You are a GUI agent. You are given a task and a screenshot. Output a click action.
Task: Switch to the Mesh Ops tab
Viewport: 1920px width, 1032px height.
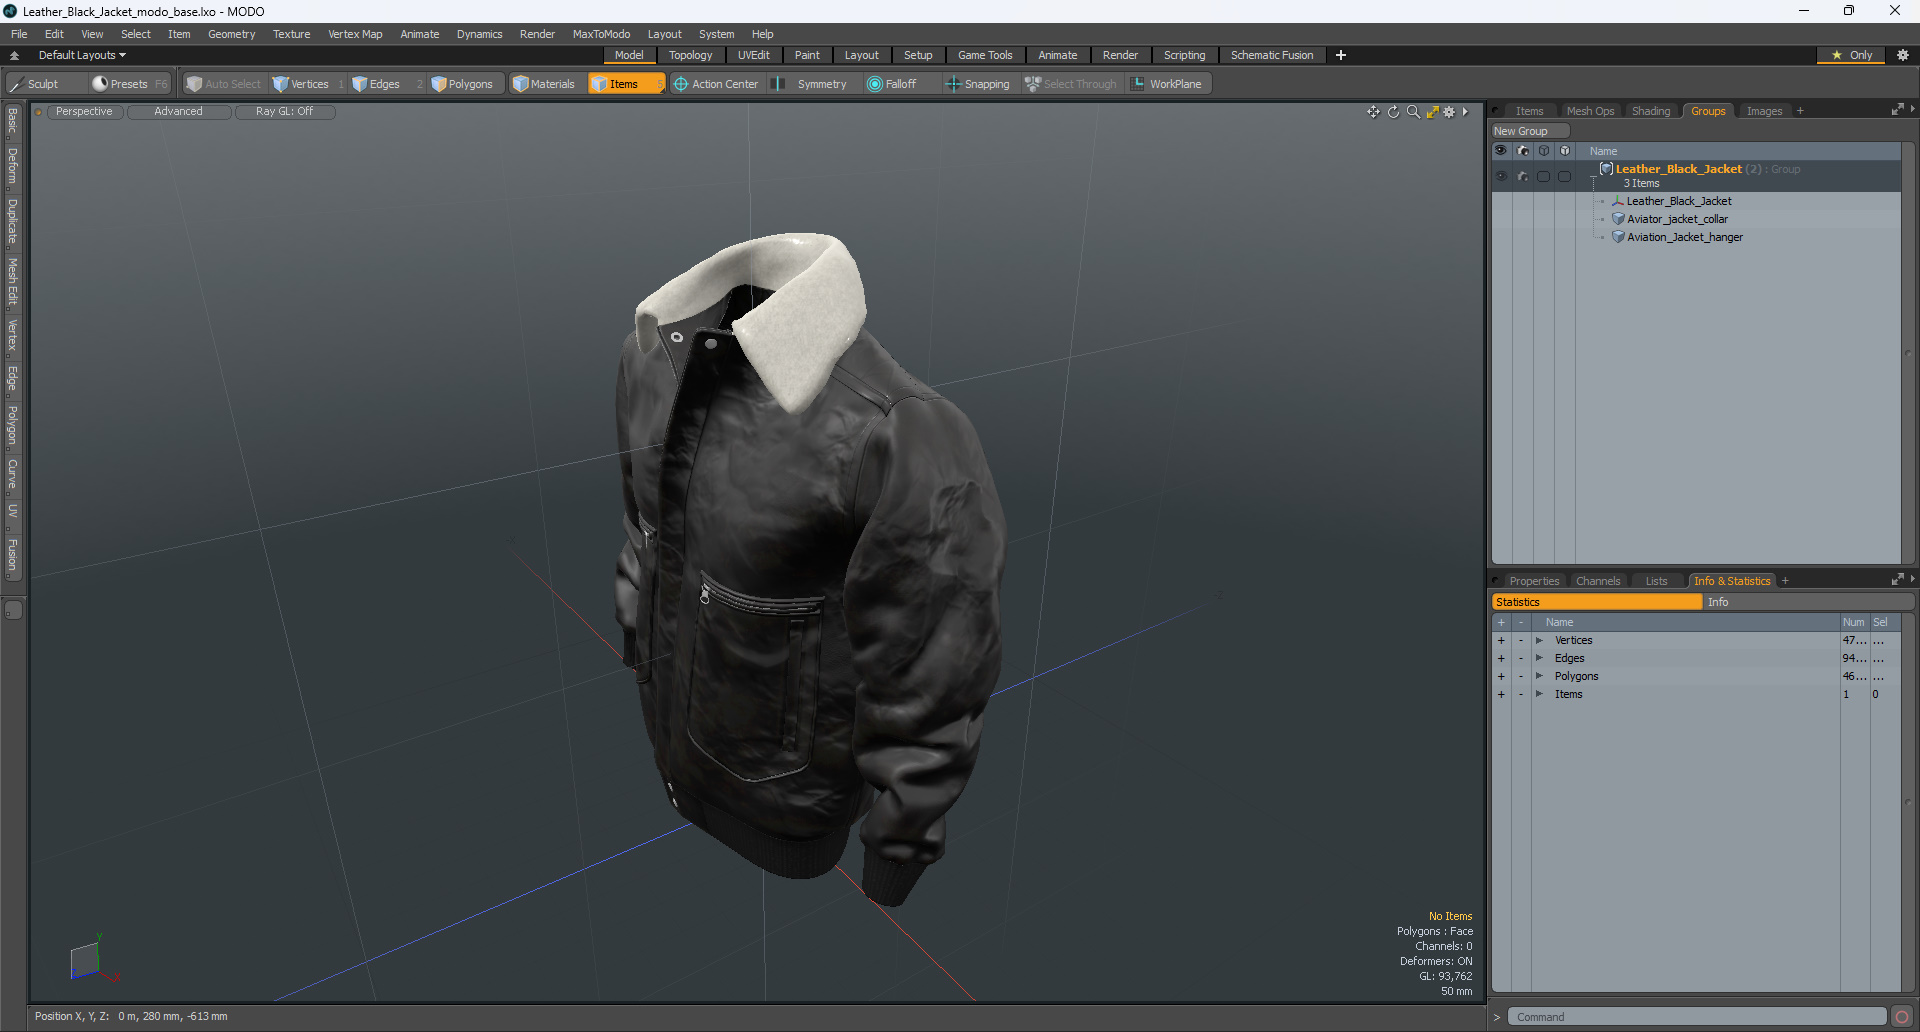pos(1590,111)
